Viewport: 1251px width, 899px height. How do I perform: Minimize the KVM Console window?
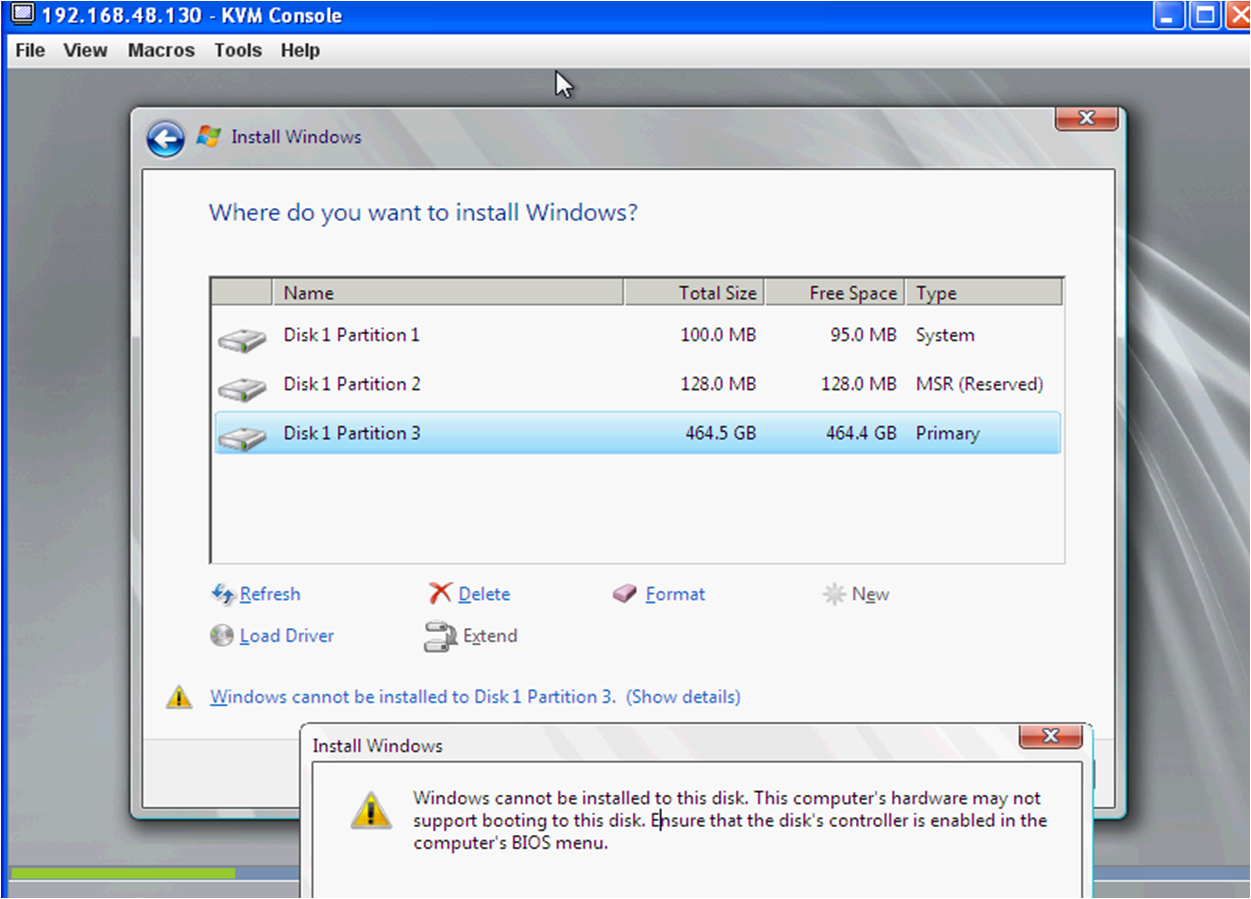(1170, 15)
